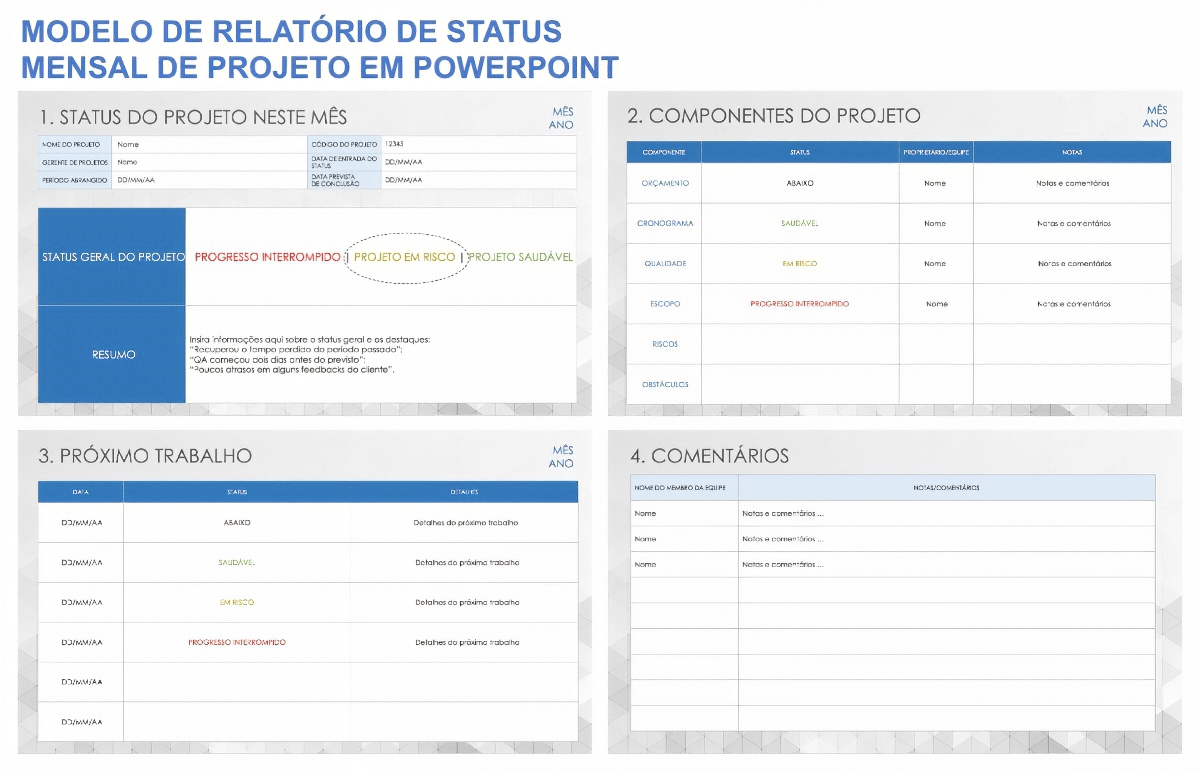Screen dimensions: 1200x772
Task: Click the "PROGRESSO INTERROMPIDO" status in section 1
Action: 264,257
